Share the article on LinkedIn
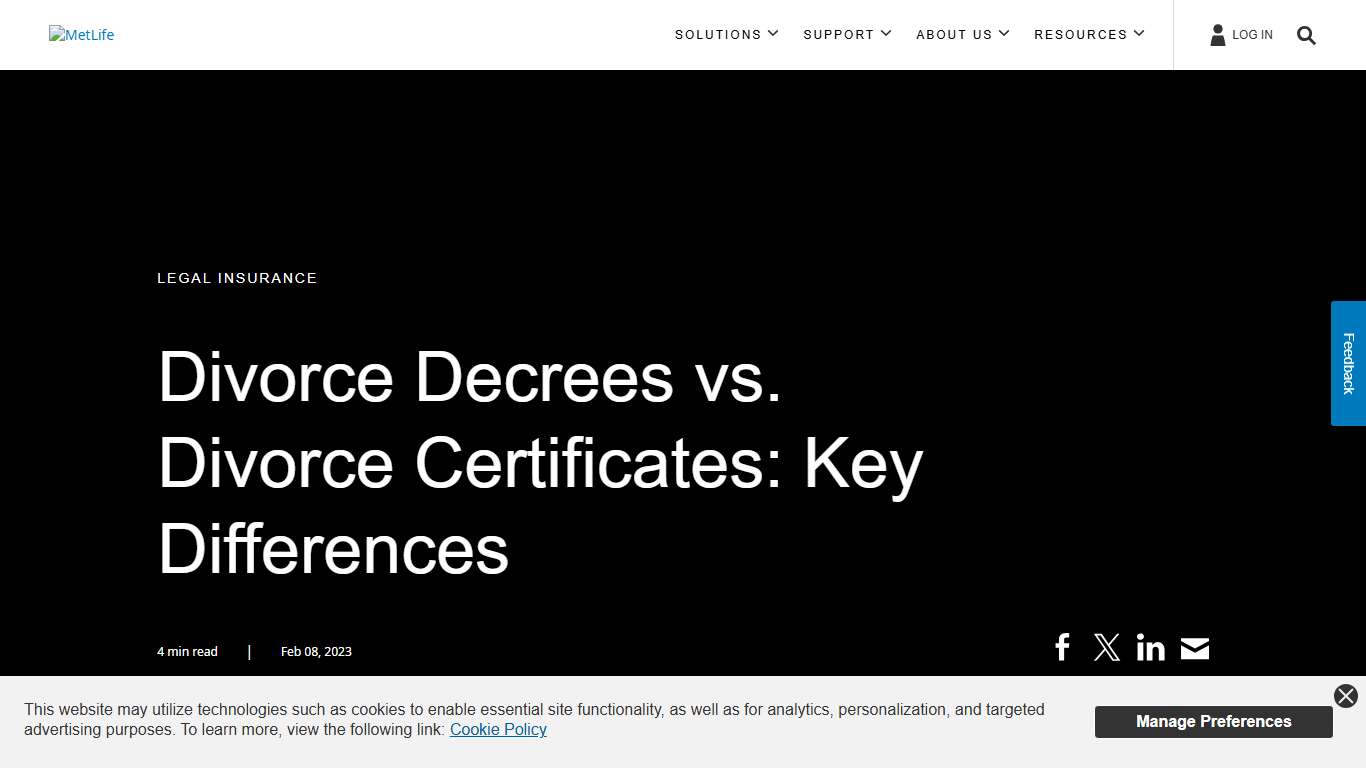Screen dimensions: 1366x768 1150,647
